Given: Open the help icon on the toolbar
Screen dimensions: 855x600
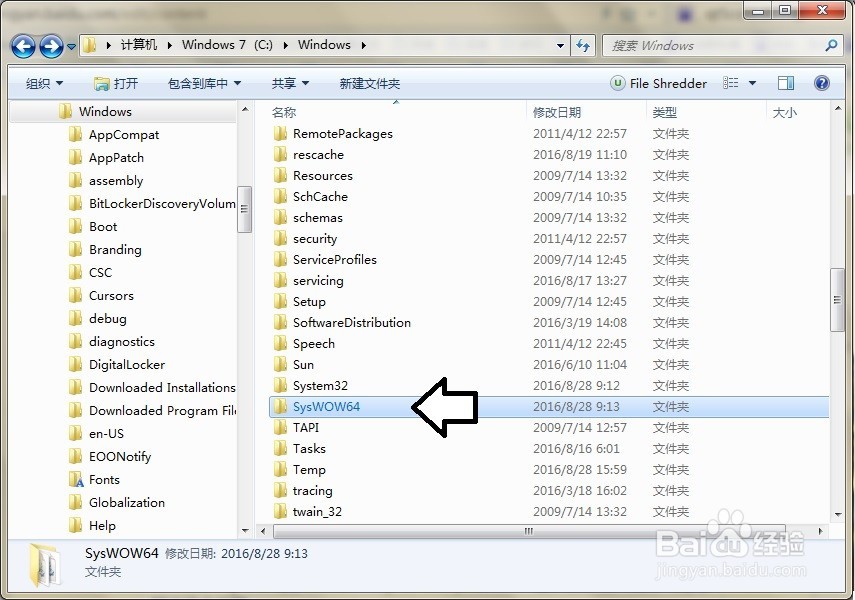Looking at the screenshot, I should [x=821, y=83].
